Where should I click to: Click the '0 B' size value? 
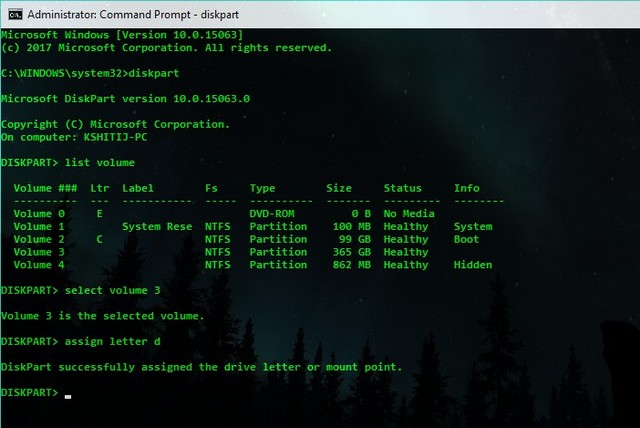coord(361,214)
